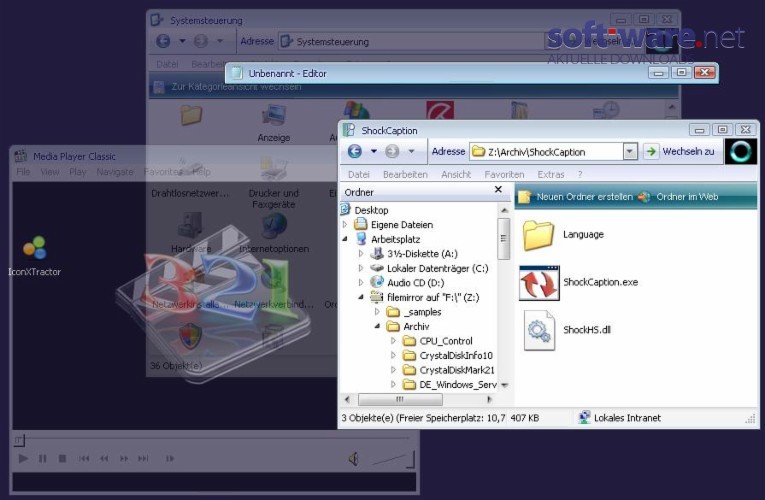Select Language folder icon

pos(538,235)
